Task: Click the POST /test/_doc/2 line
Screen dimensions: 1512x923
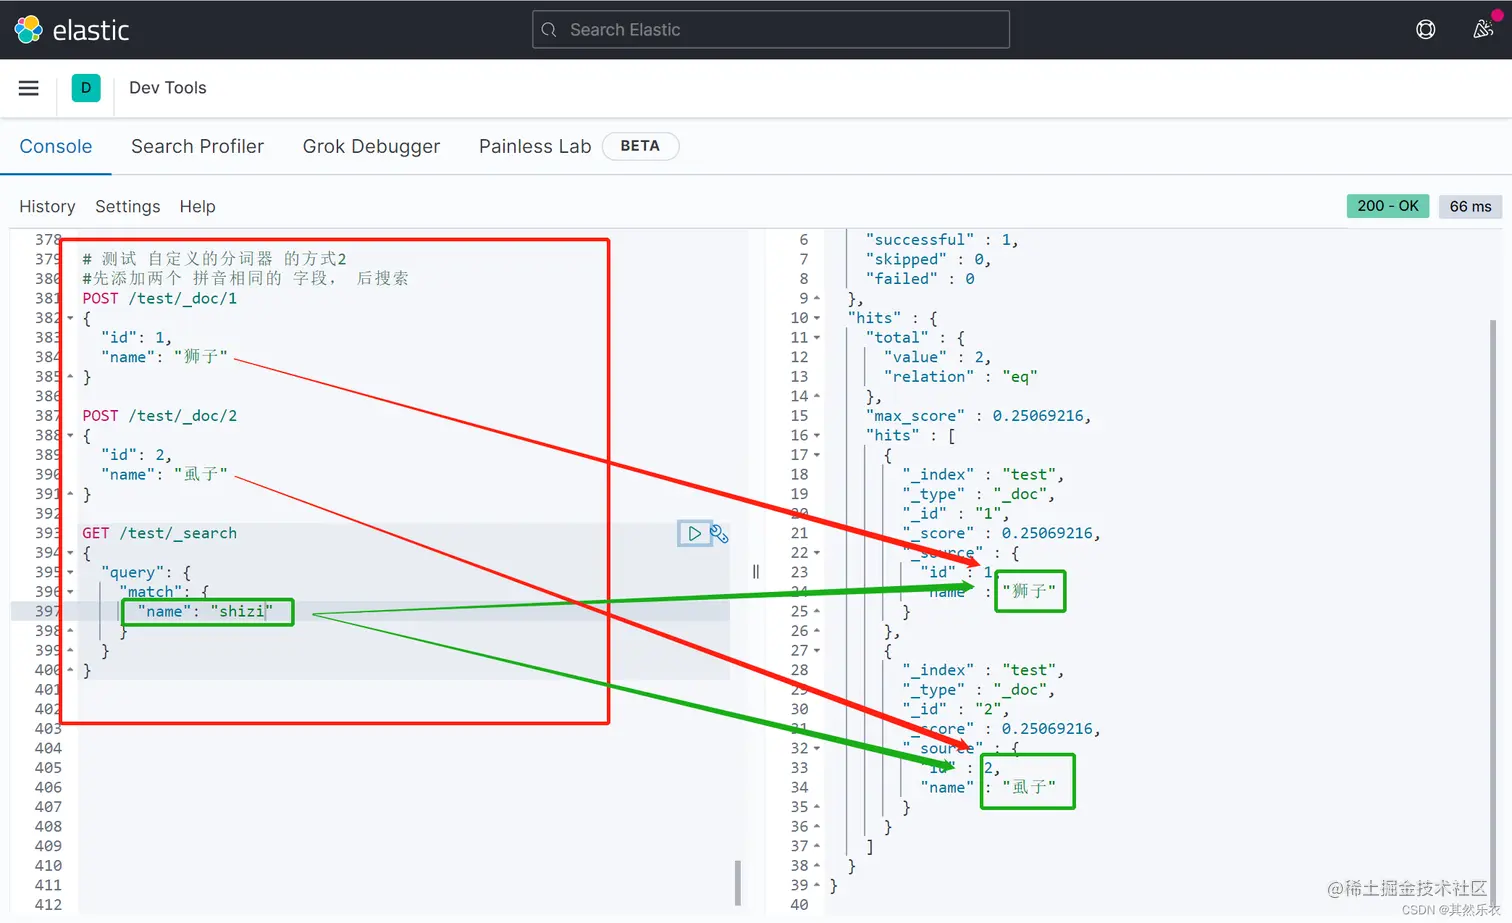Action: (160, 416)
